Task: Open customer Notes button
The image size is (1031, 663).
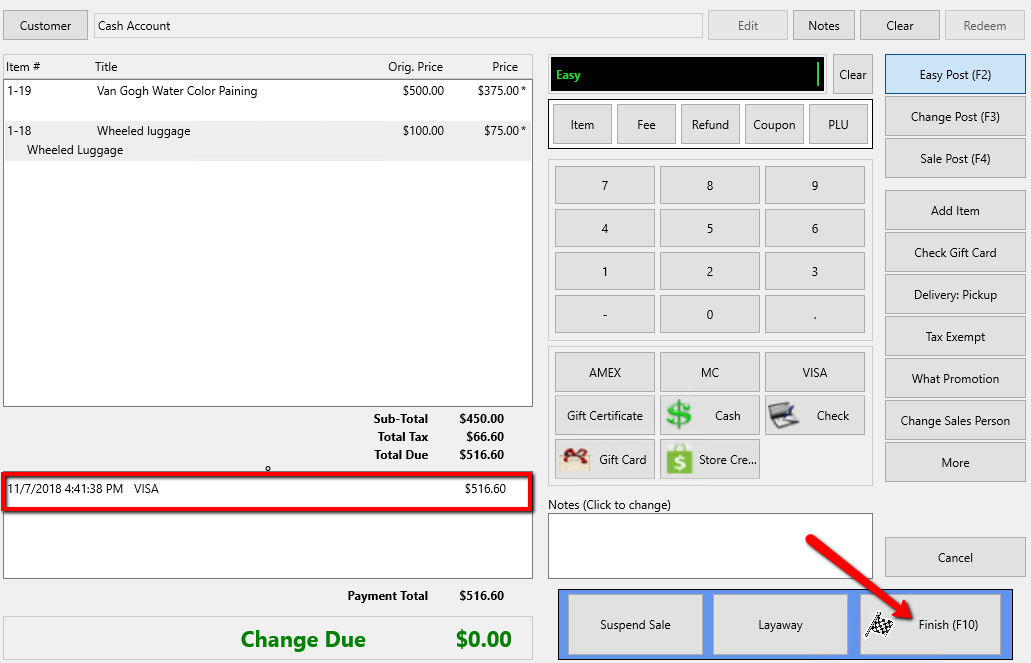Action: [823, 26]
